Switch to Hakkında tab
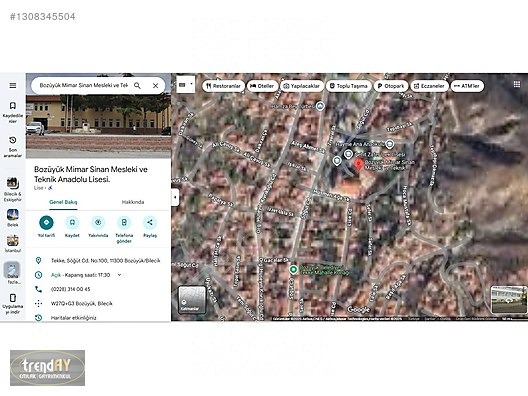This screenshot has width=528, height=396. 133,202
